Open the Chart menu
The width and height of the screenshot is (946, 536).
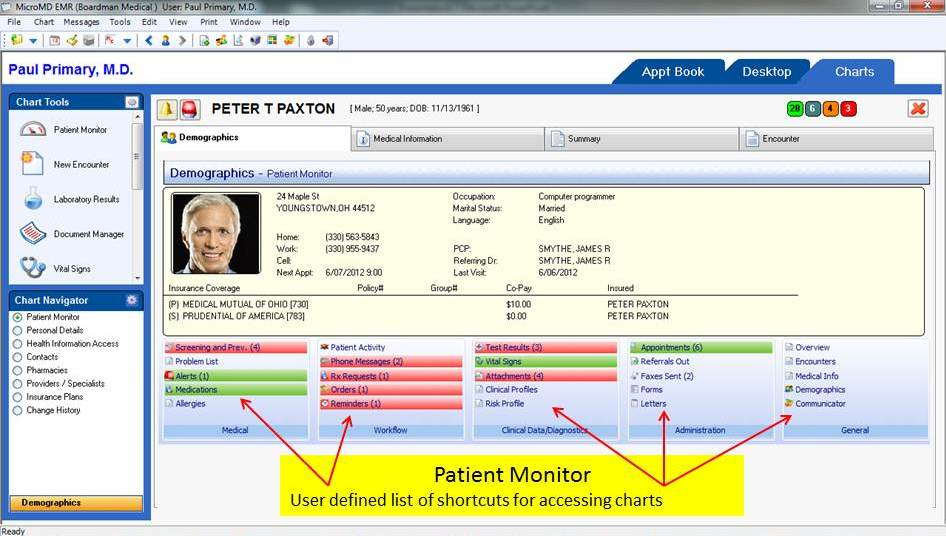tap(43, 22)
